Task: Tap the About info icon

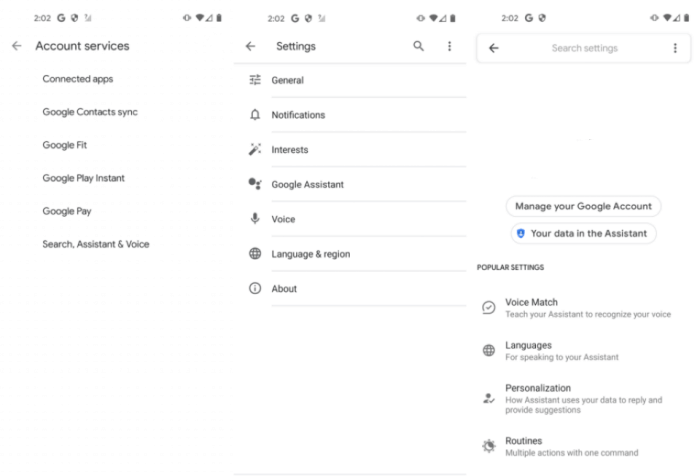Action: [x=255, y=288]
